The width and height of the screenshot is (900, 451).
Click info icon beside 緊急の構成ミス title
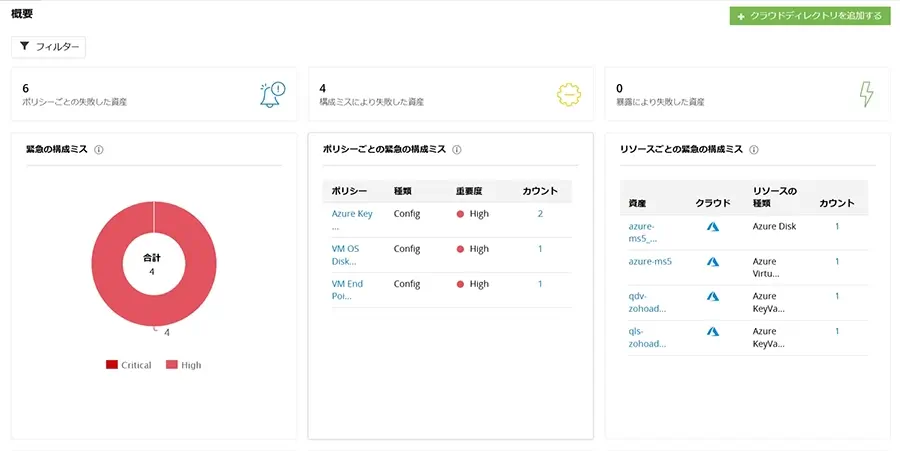(x=99, y=150)
